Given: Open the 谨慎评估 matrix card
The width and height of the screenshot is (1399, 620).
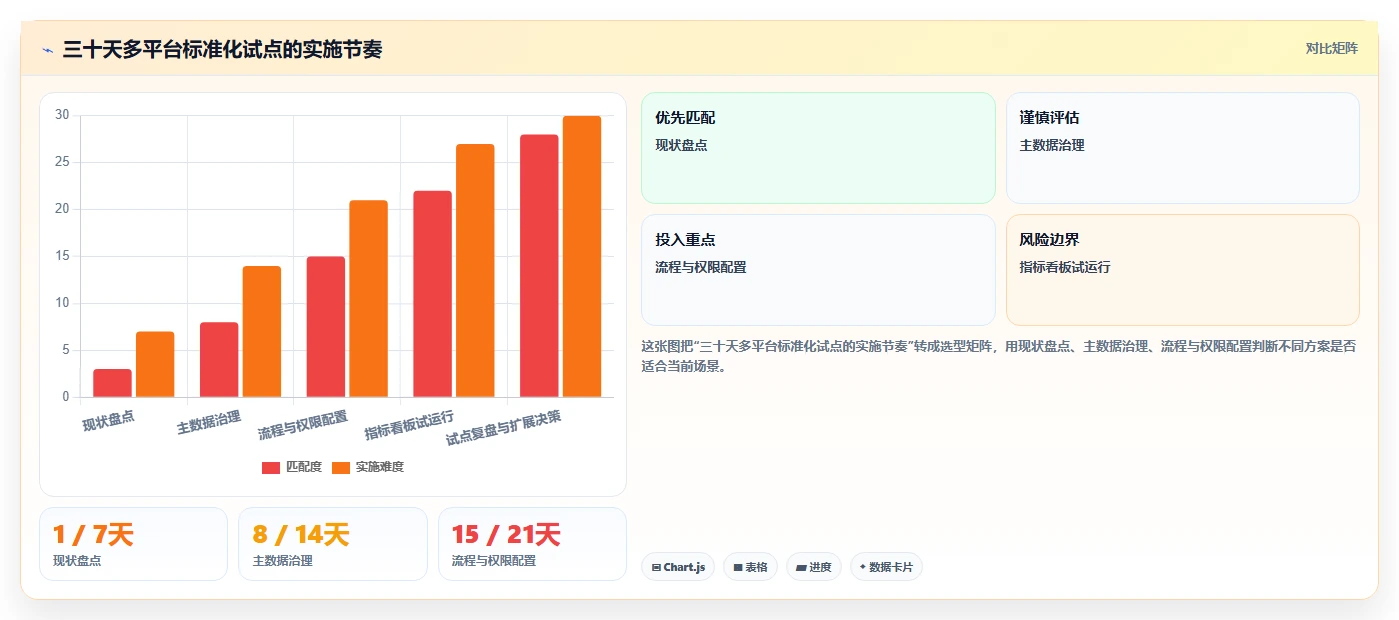Looking at the screenshot, I should click(x=1182, y=148).
